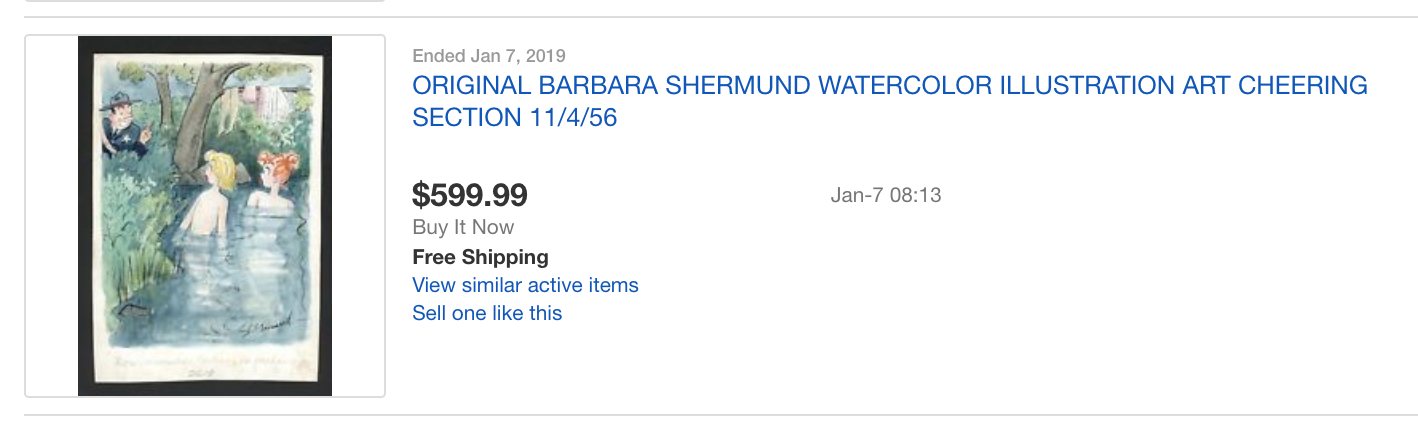Click the Ended Jan 7, 2019 label
This screenshot has width=1418, height=432.
(x=489, y=56)
